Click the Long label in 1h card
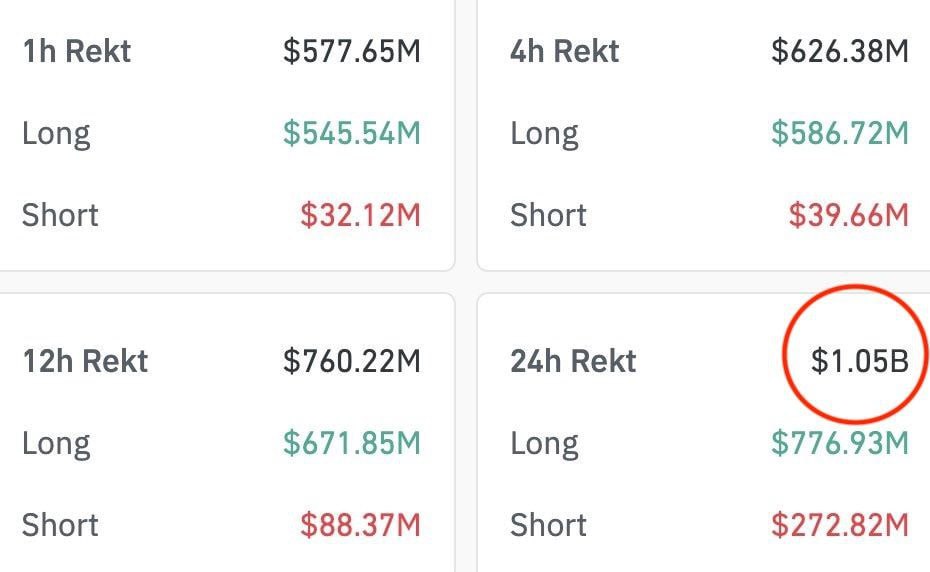Screen dimensions: 930x572 tap(56, 133)
